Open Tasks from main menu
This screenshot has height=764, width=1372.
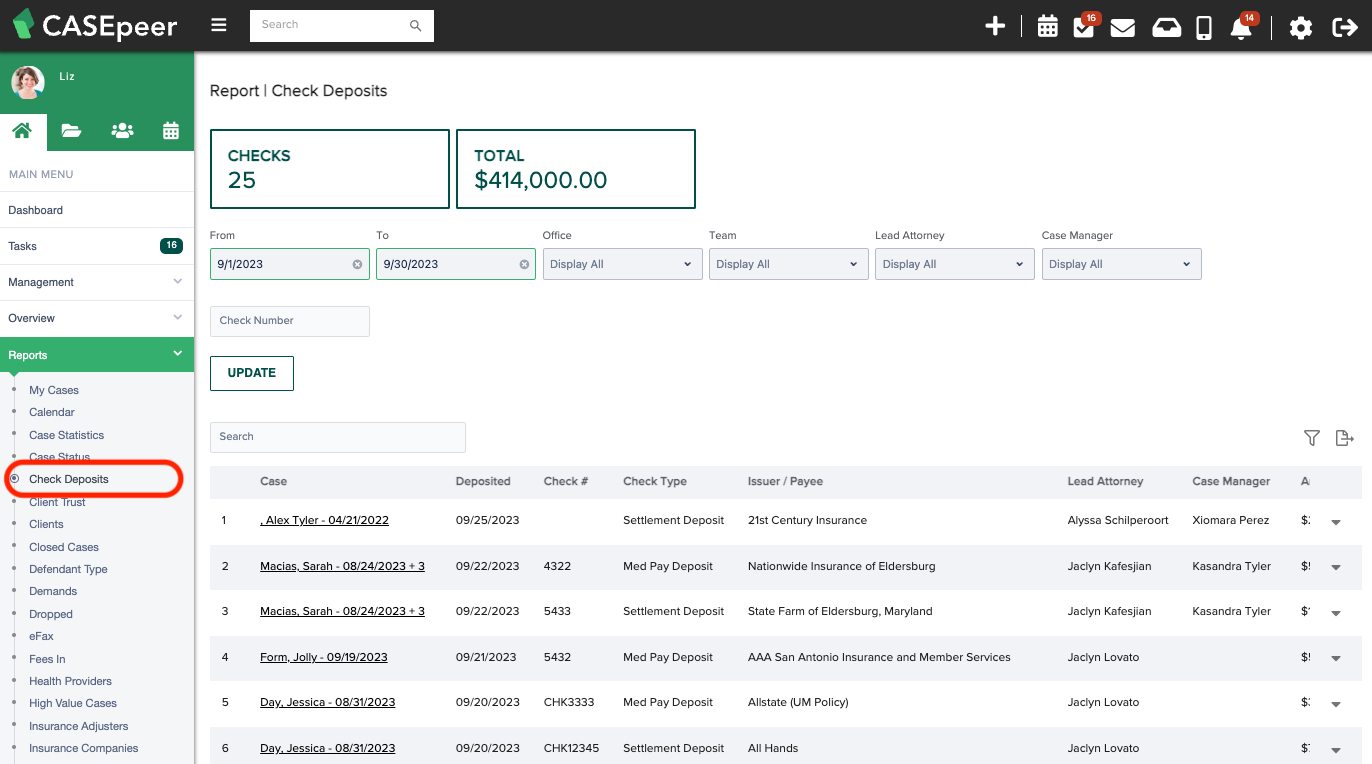[x=97, y=246]
